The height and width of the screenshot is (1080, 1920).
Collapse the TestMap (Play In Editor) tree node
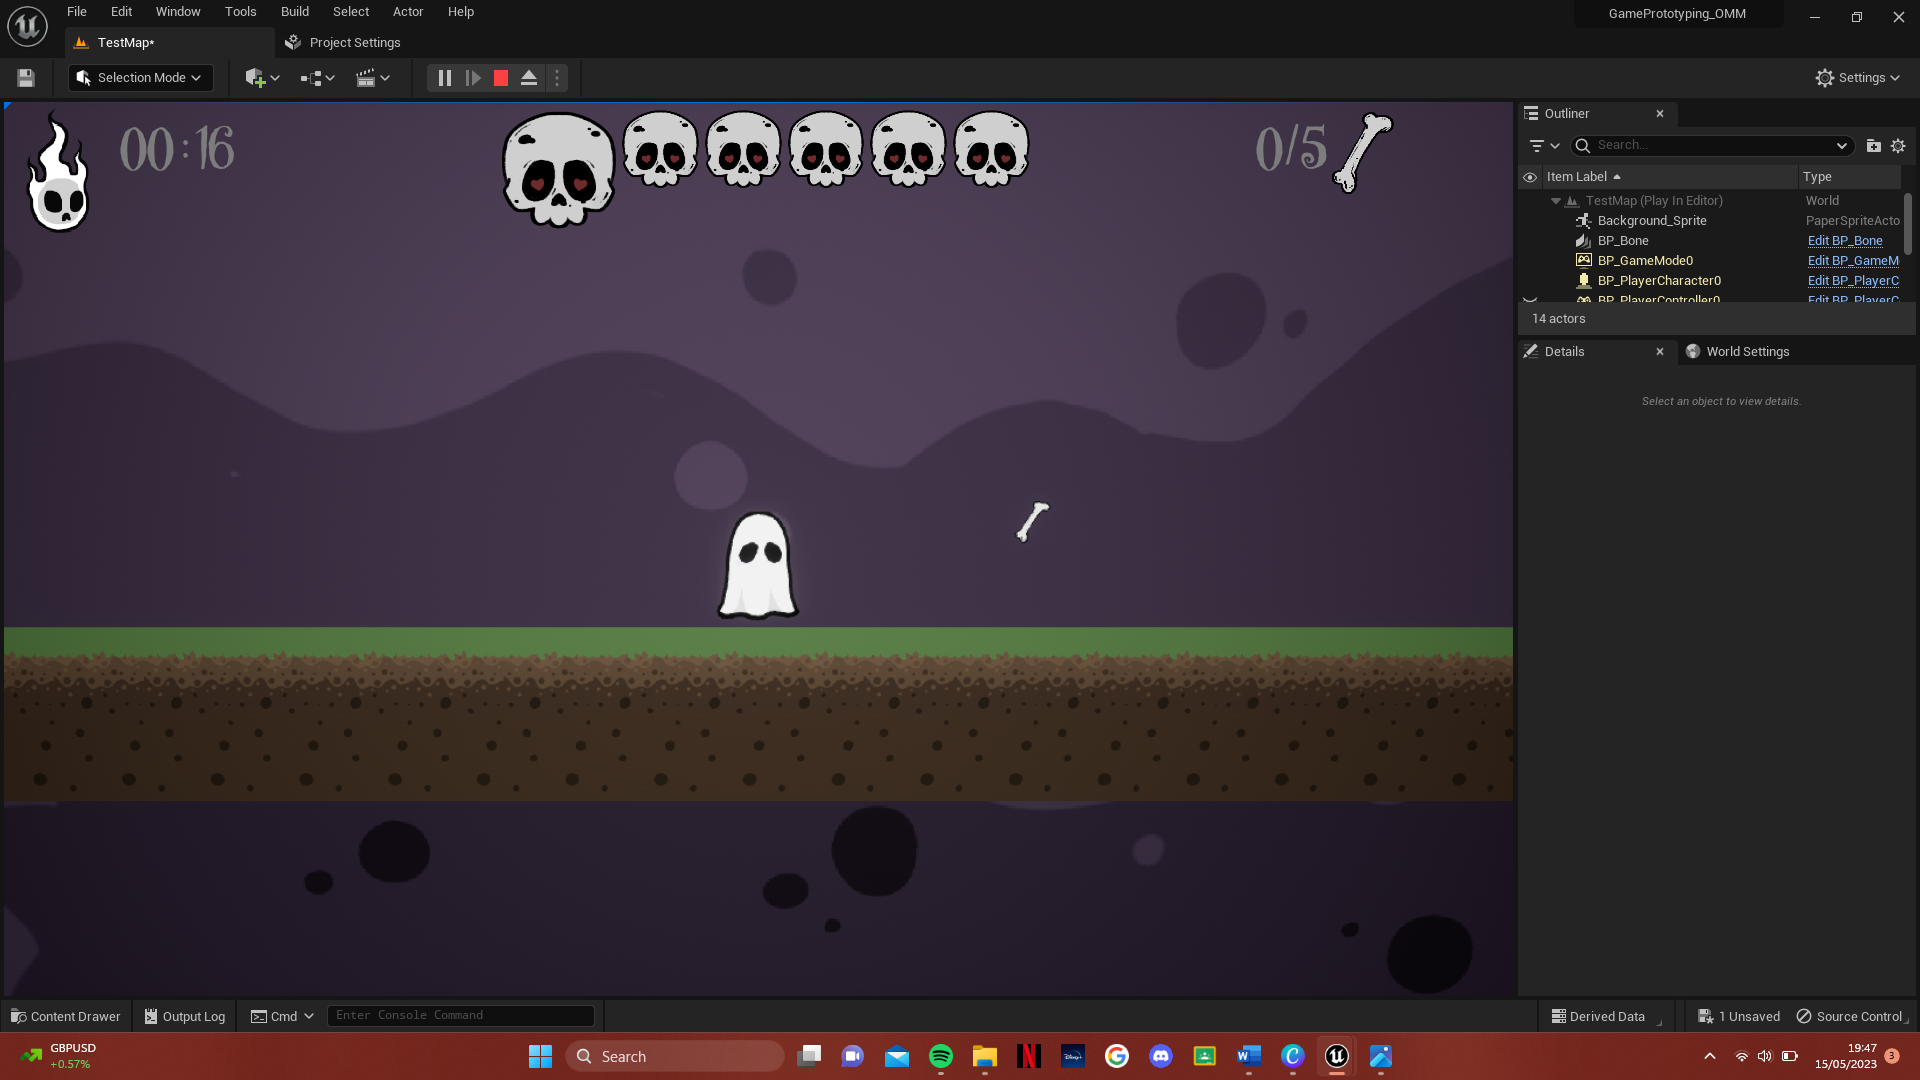pyautogui.click(x=1556, y=201)
